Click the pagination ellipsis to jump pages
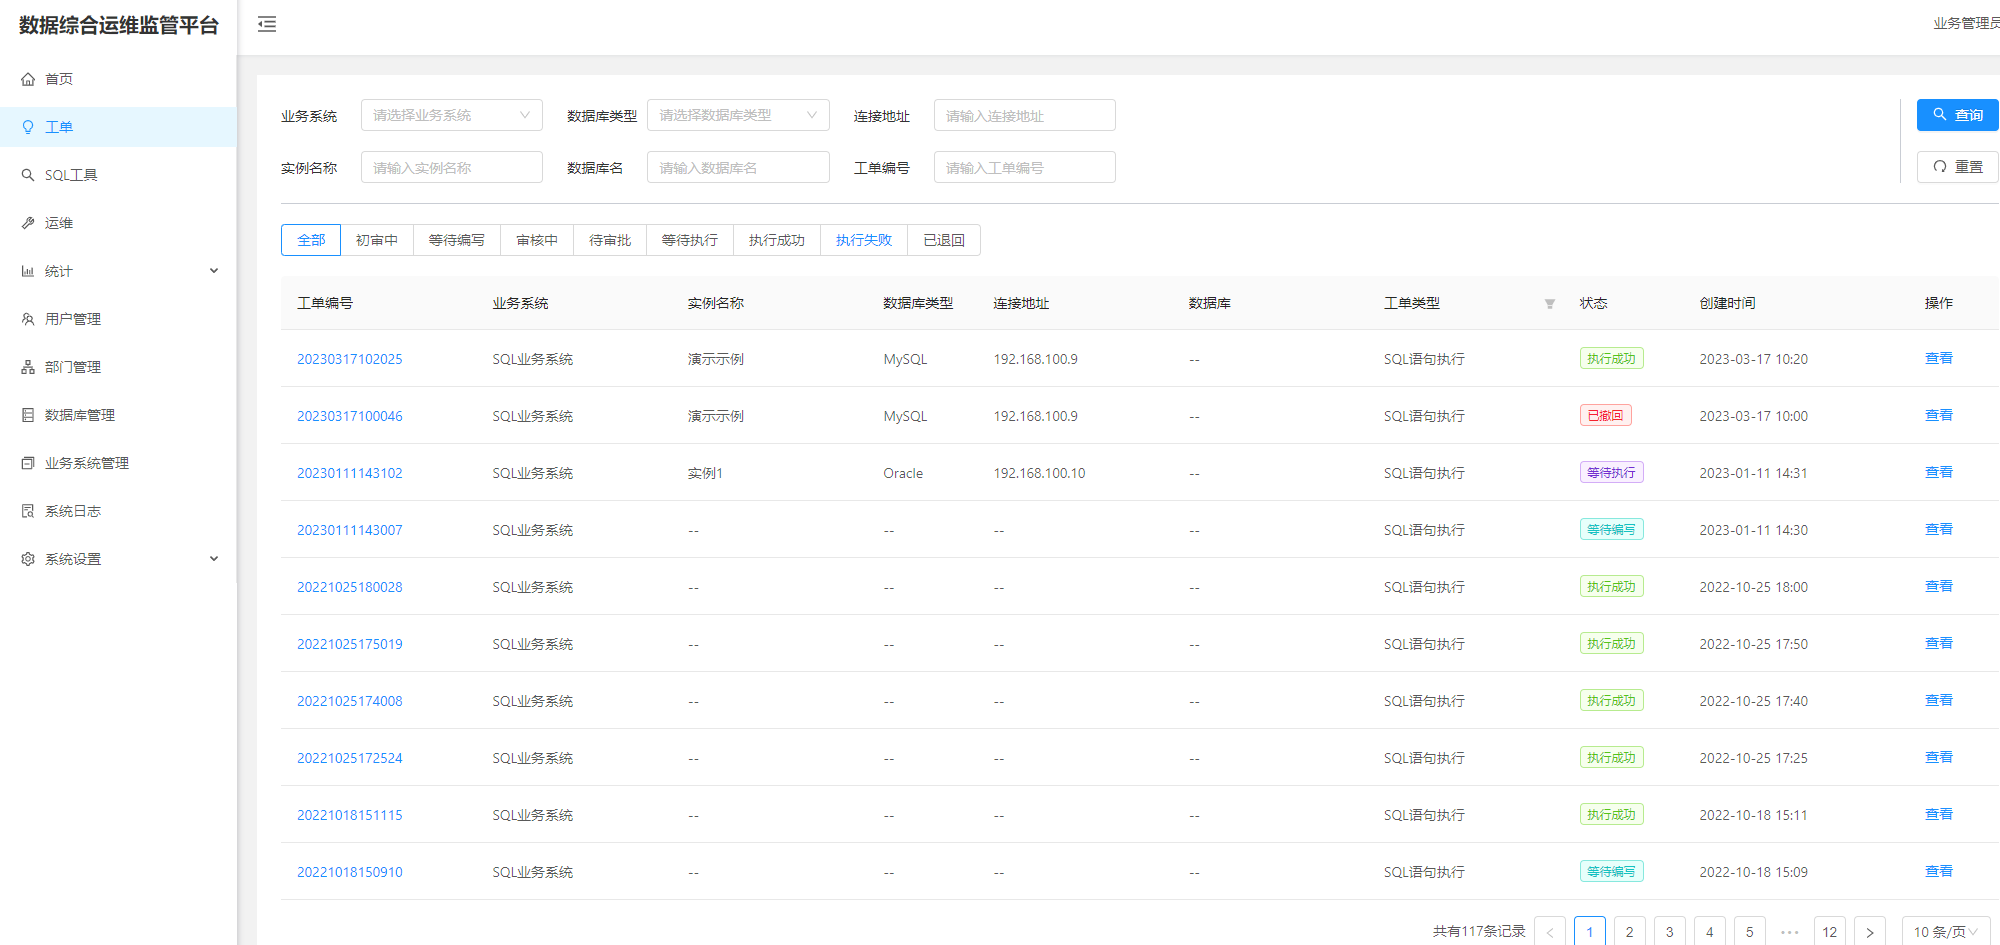The image size is (2000, 945). (1790, 932)
